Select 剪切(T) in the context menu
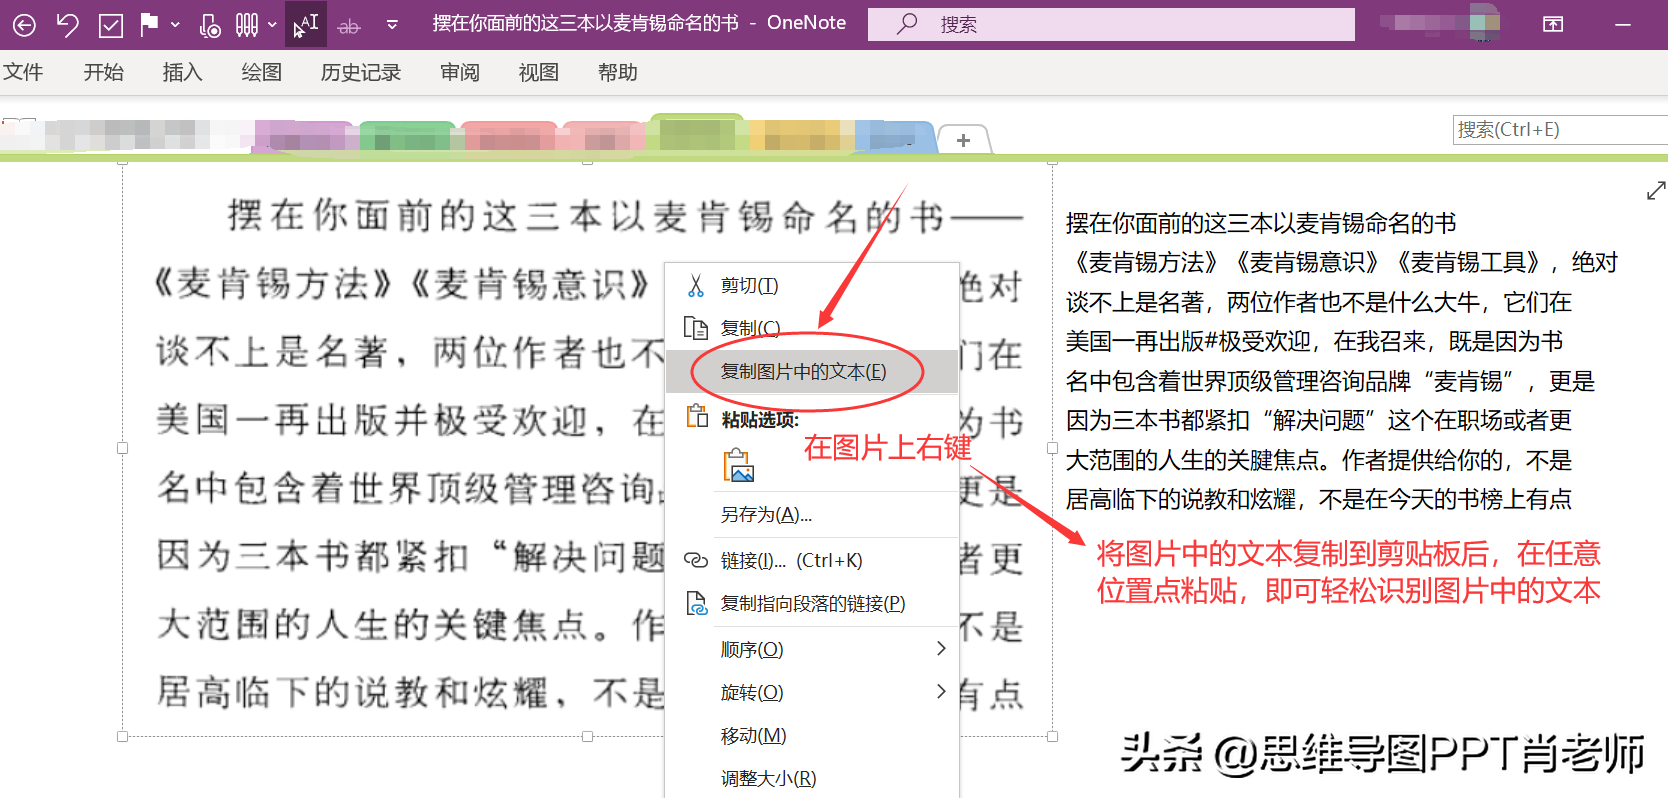 point(812,286)
